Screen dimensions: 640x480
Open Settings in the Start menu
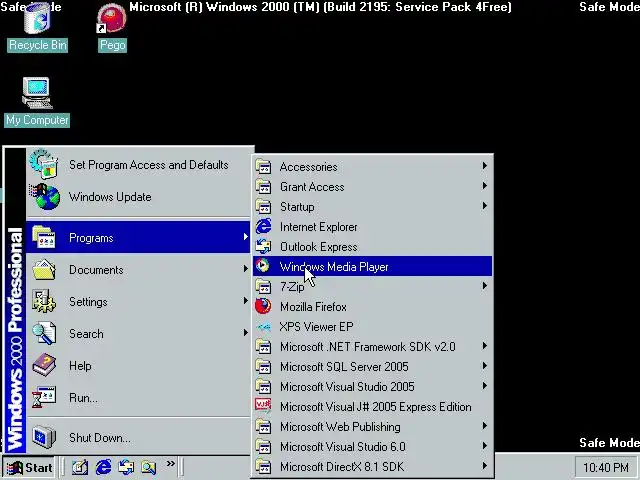(x=138, y=301)
